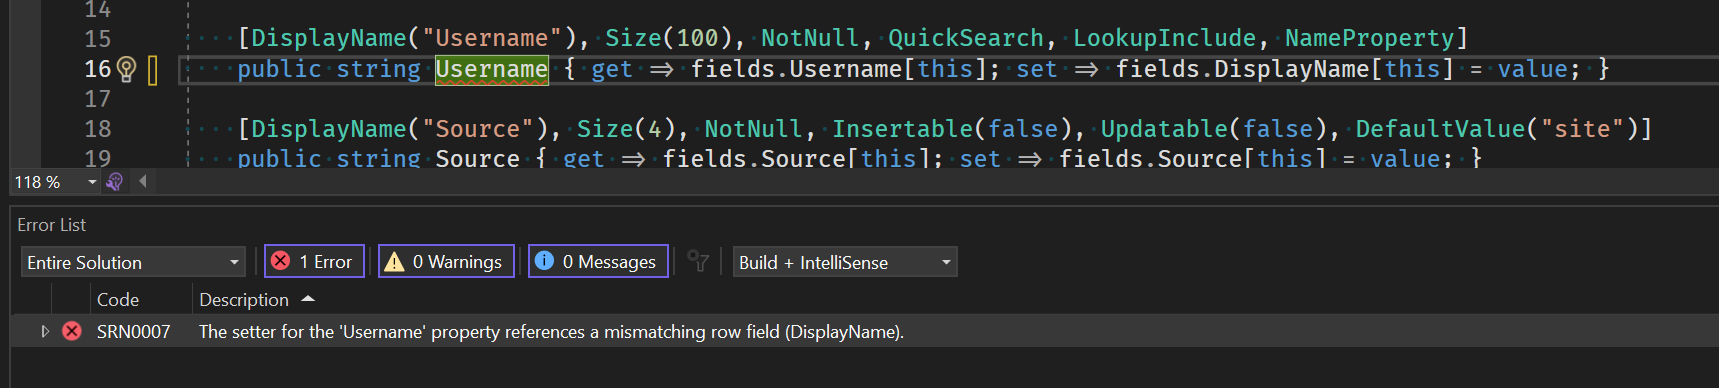Screen dimensions: 1719x388
Task: Sort by the Code column header
Action: point(118,300)
